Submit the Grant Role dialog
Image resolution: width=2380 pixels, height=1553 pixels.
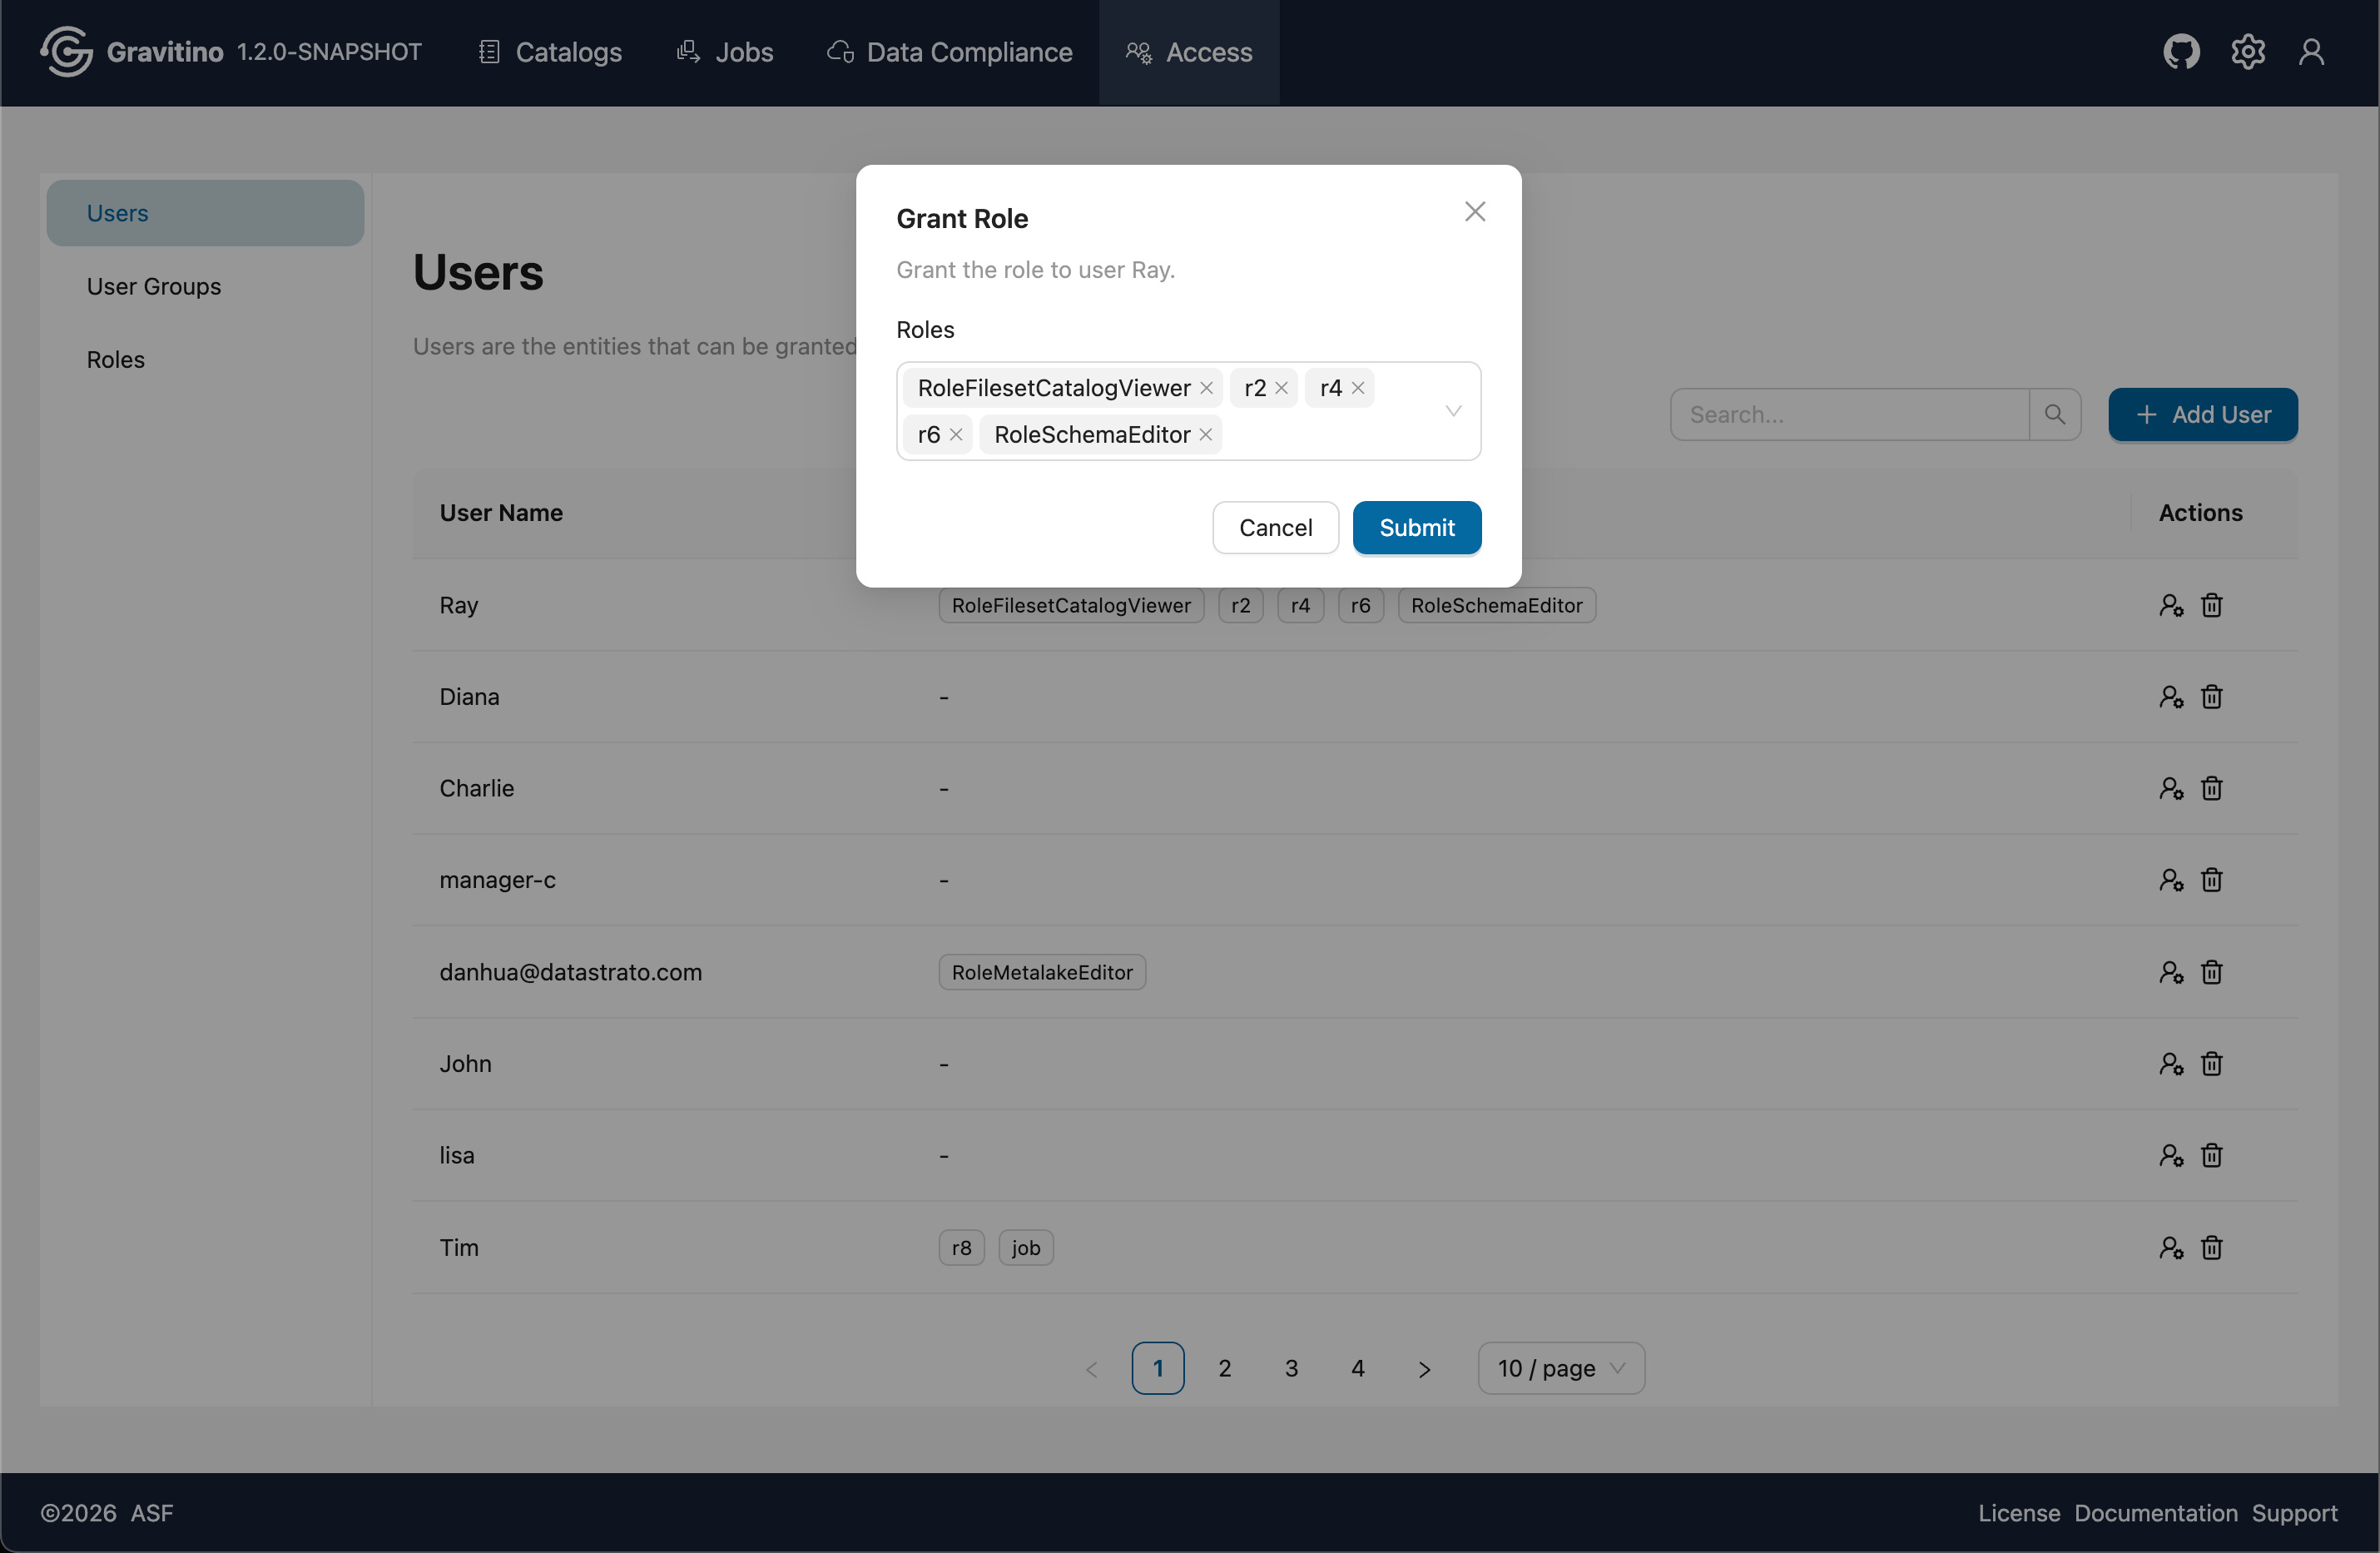[1416, 527]
